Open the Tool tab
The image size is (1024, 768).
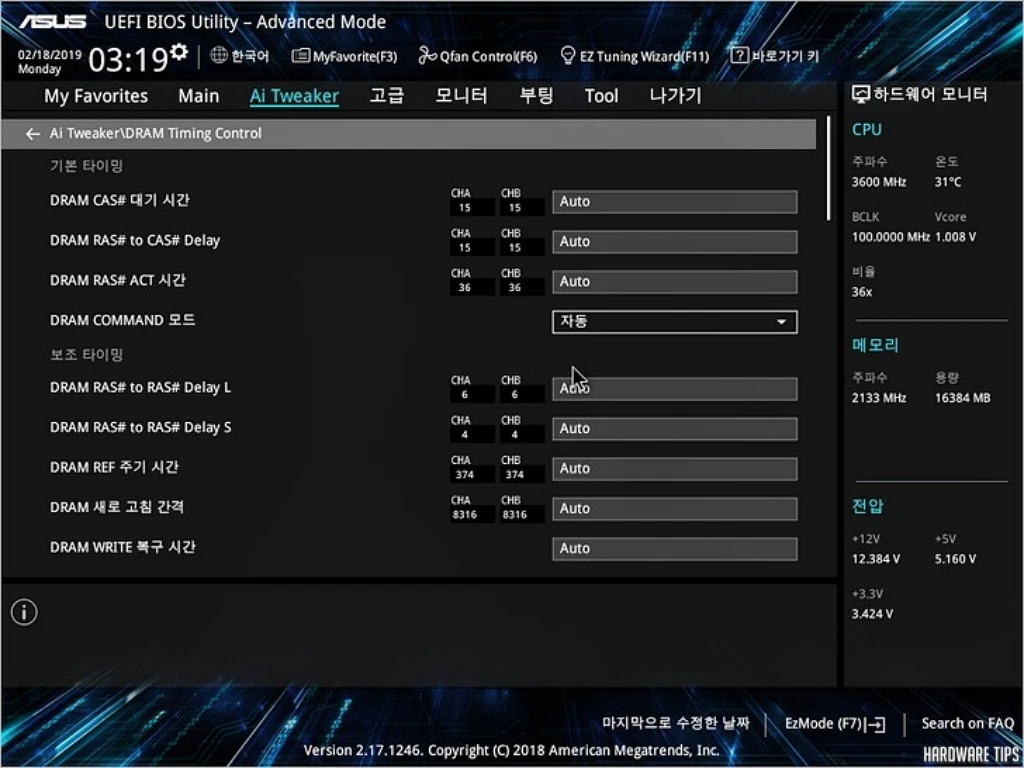coord(601,96)
